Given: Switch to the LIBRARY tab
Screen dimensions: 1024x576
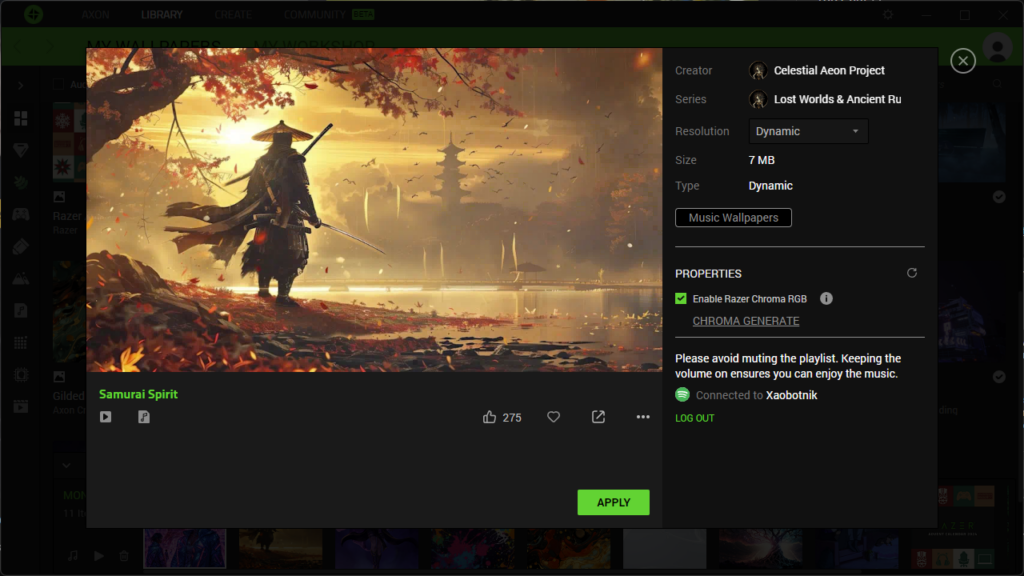Looking at the screenshot, I should pyautogui.click(x=161, y=14).
